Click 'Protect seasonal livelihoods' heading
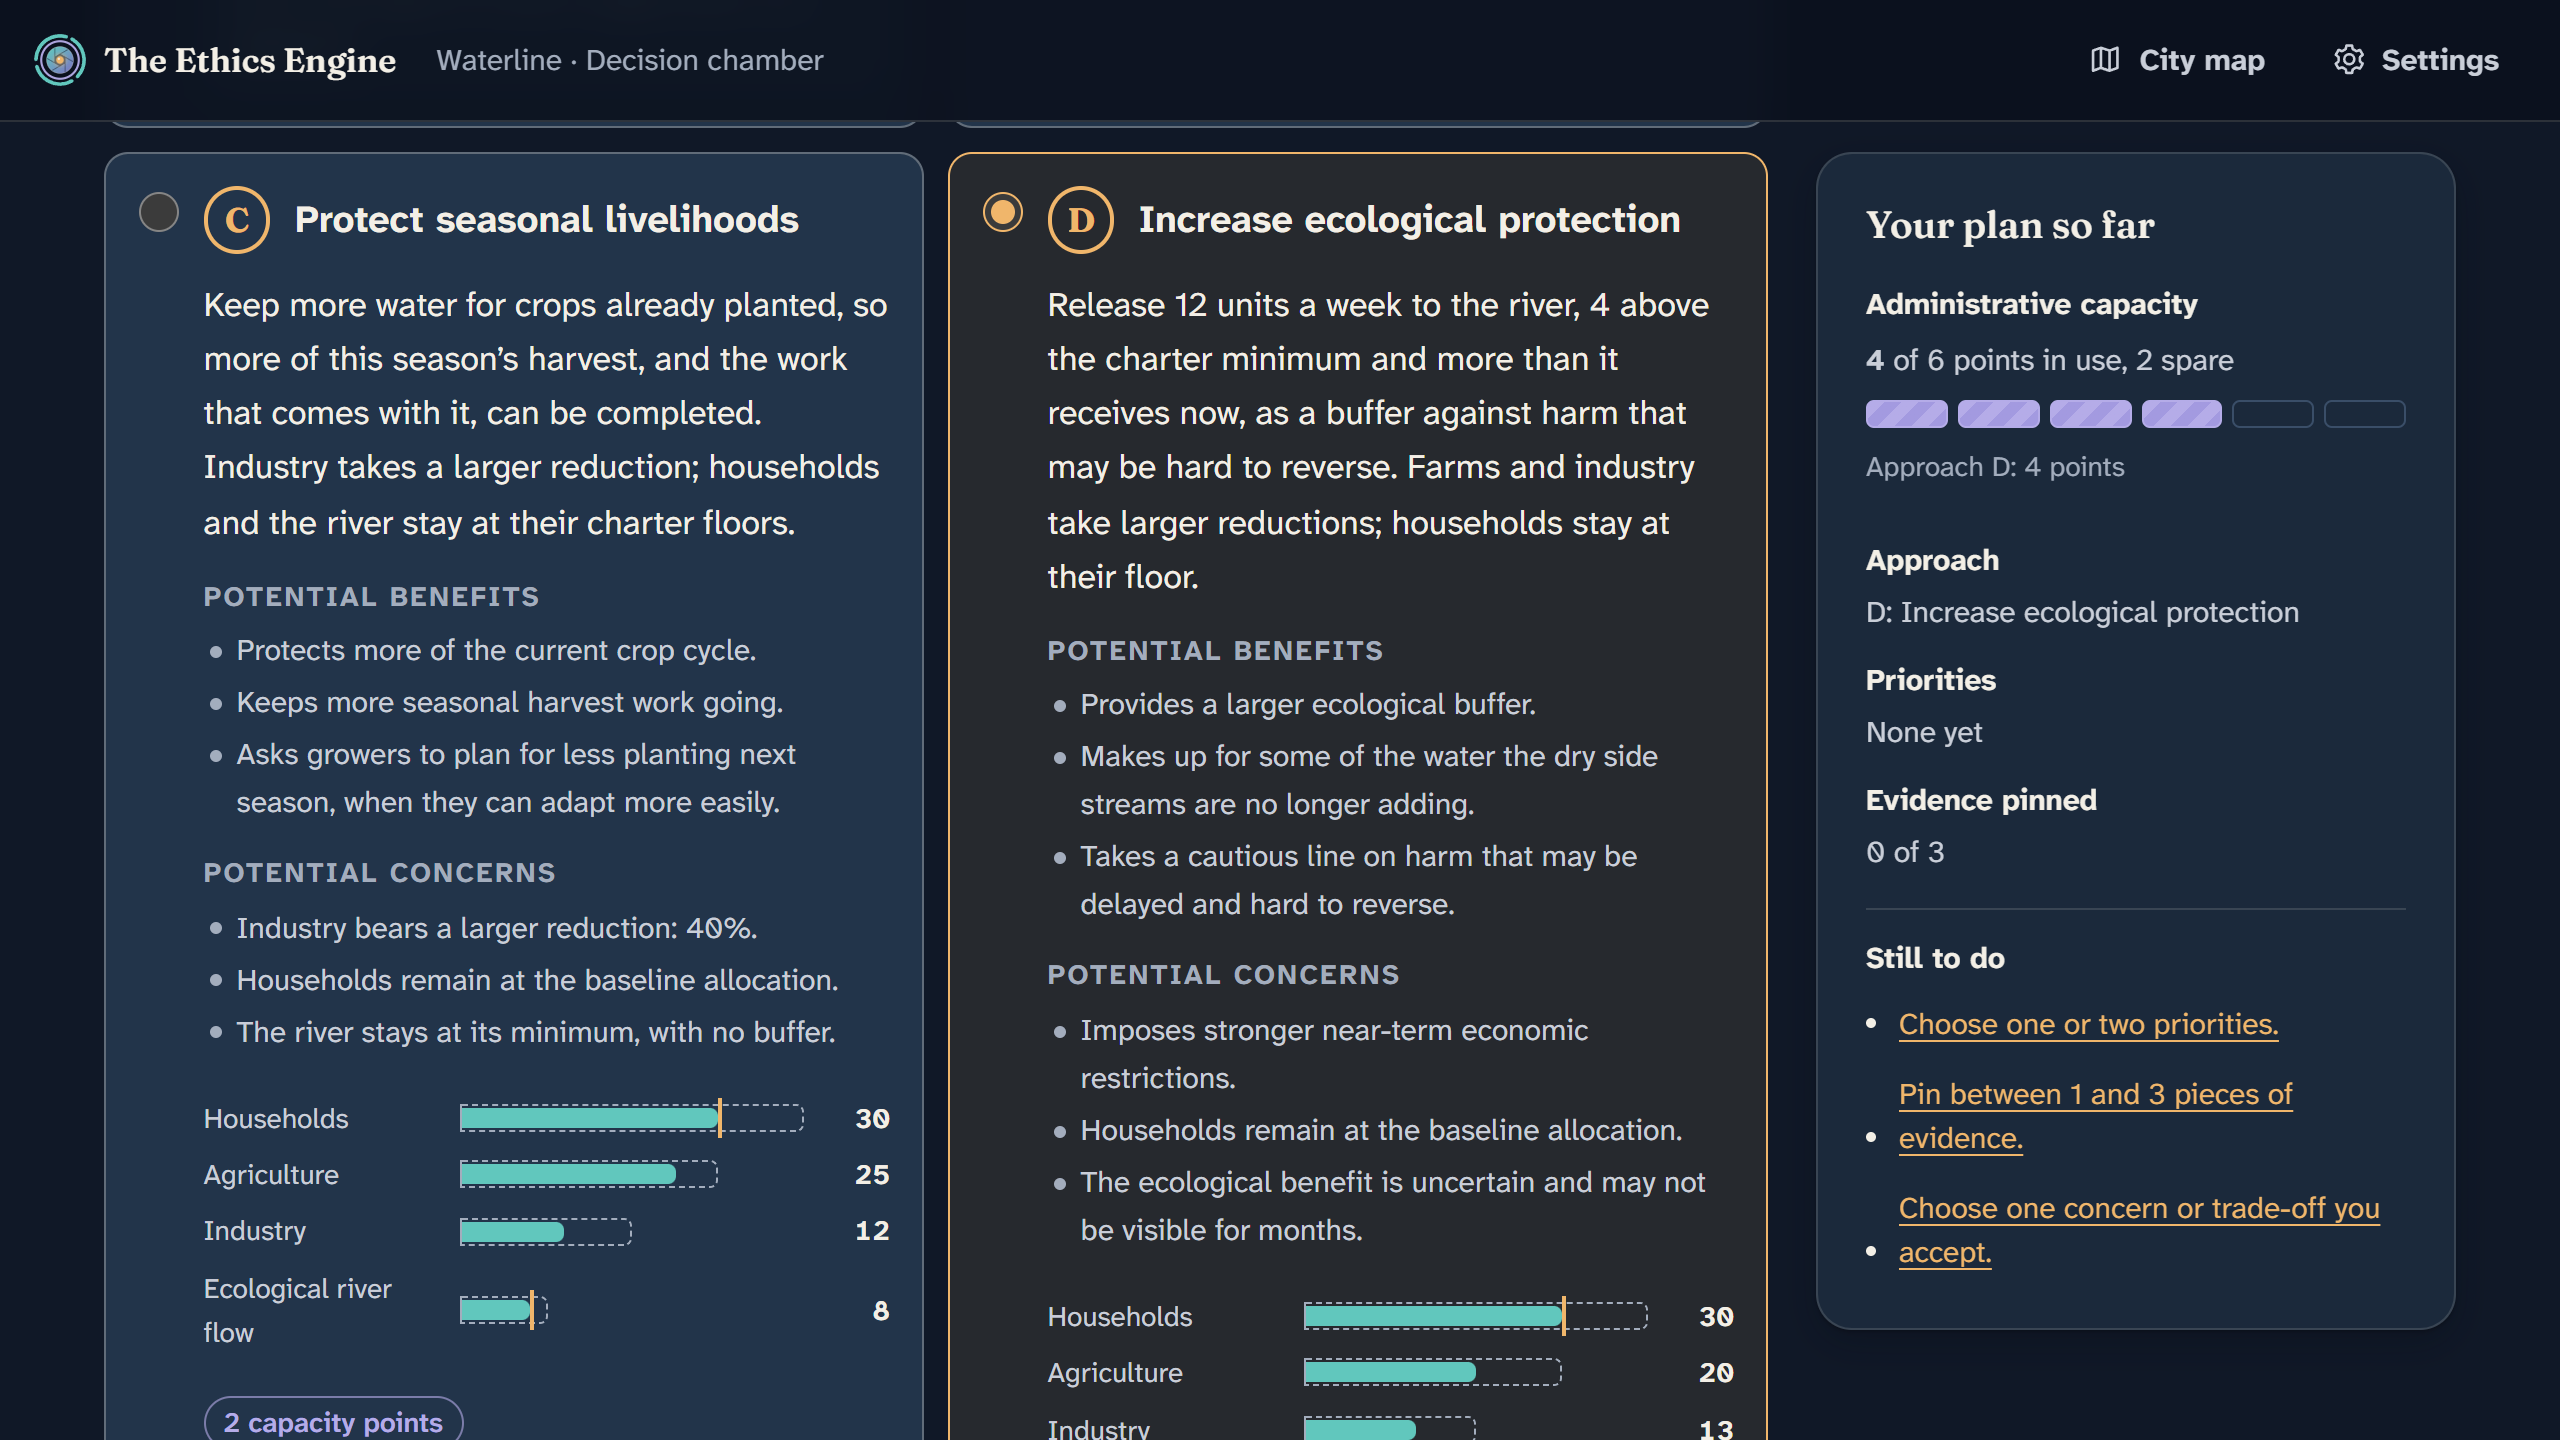 coord(546,220)
